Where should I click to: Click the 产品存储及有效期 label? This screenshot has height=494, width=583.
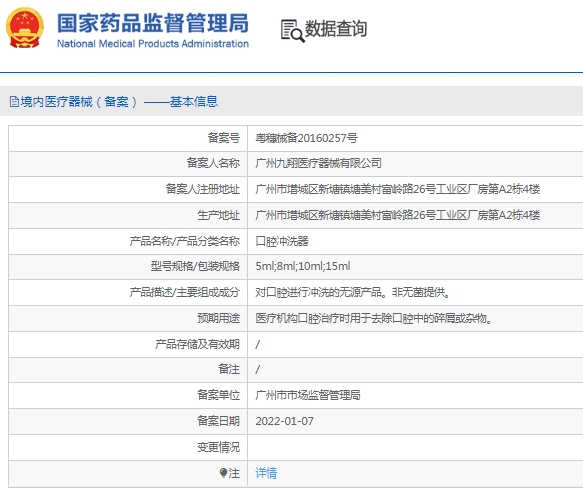point(197,344)
